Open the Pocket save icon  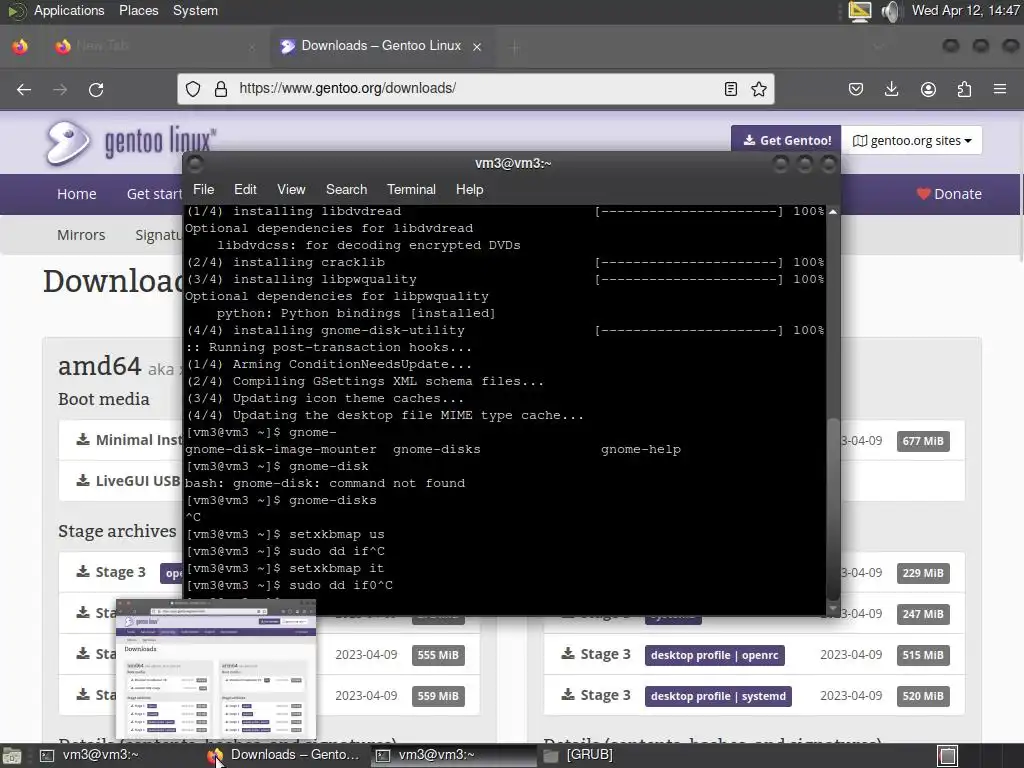[x=856, y=89]
